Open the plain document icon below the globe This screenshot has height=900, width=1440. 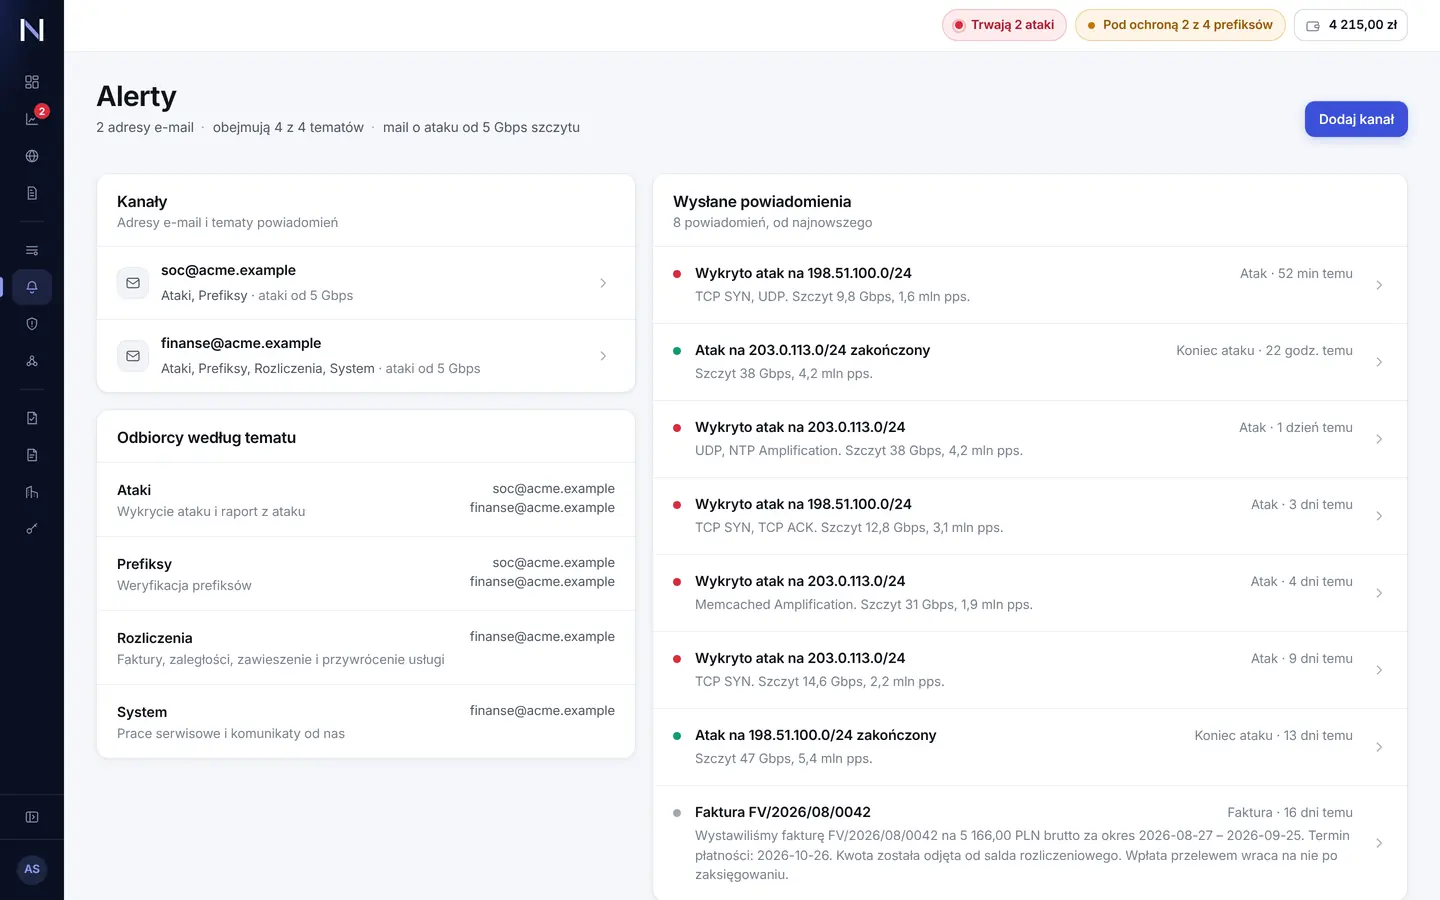coord(32,193)
